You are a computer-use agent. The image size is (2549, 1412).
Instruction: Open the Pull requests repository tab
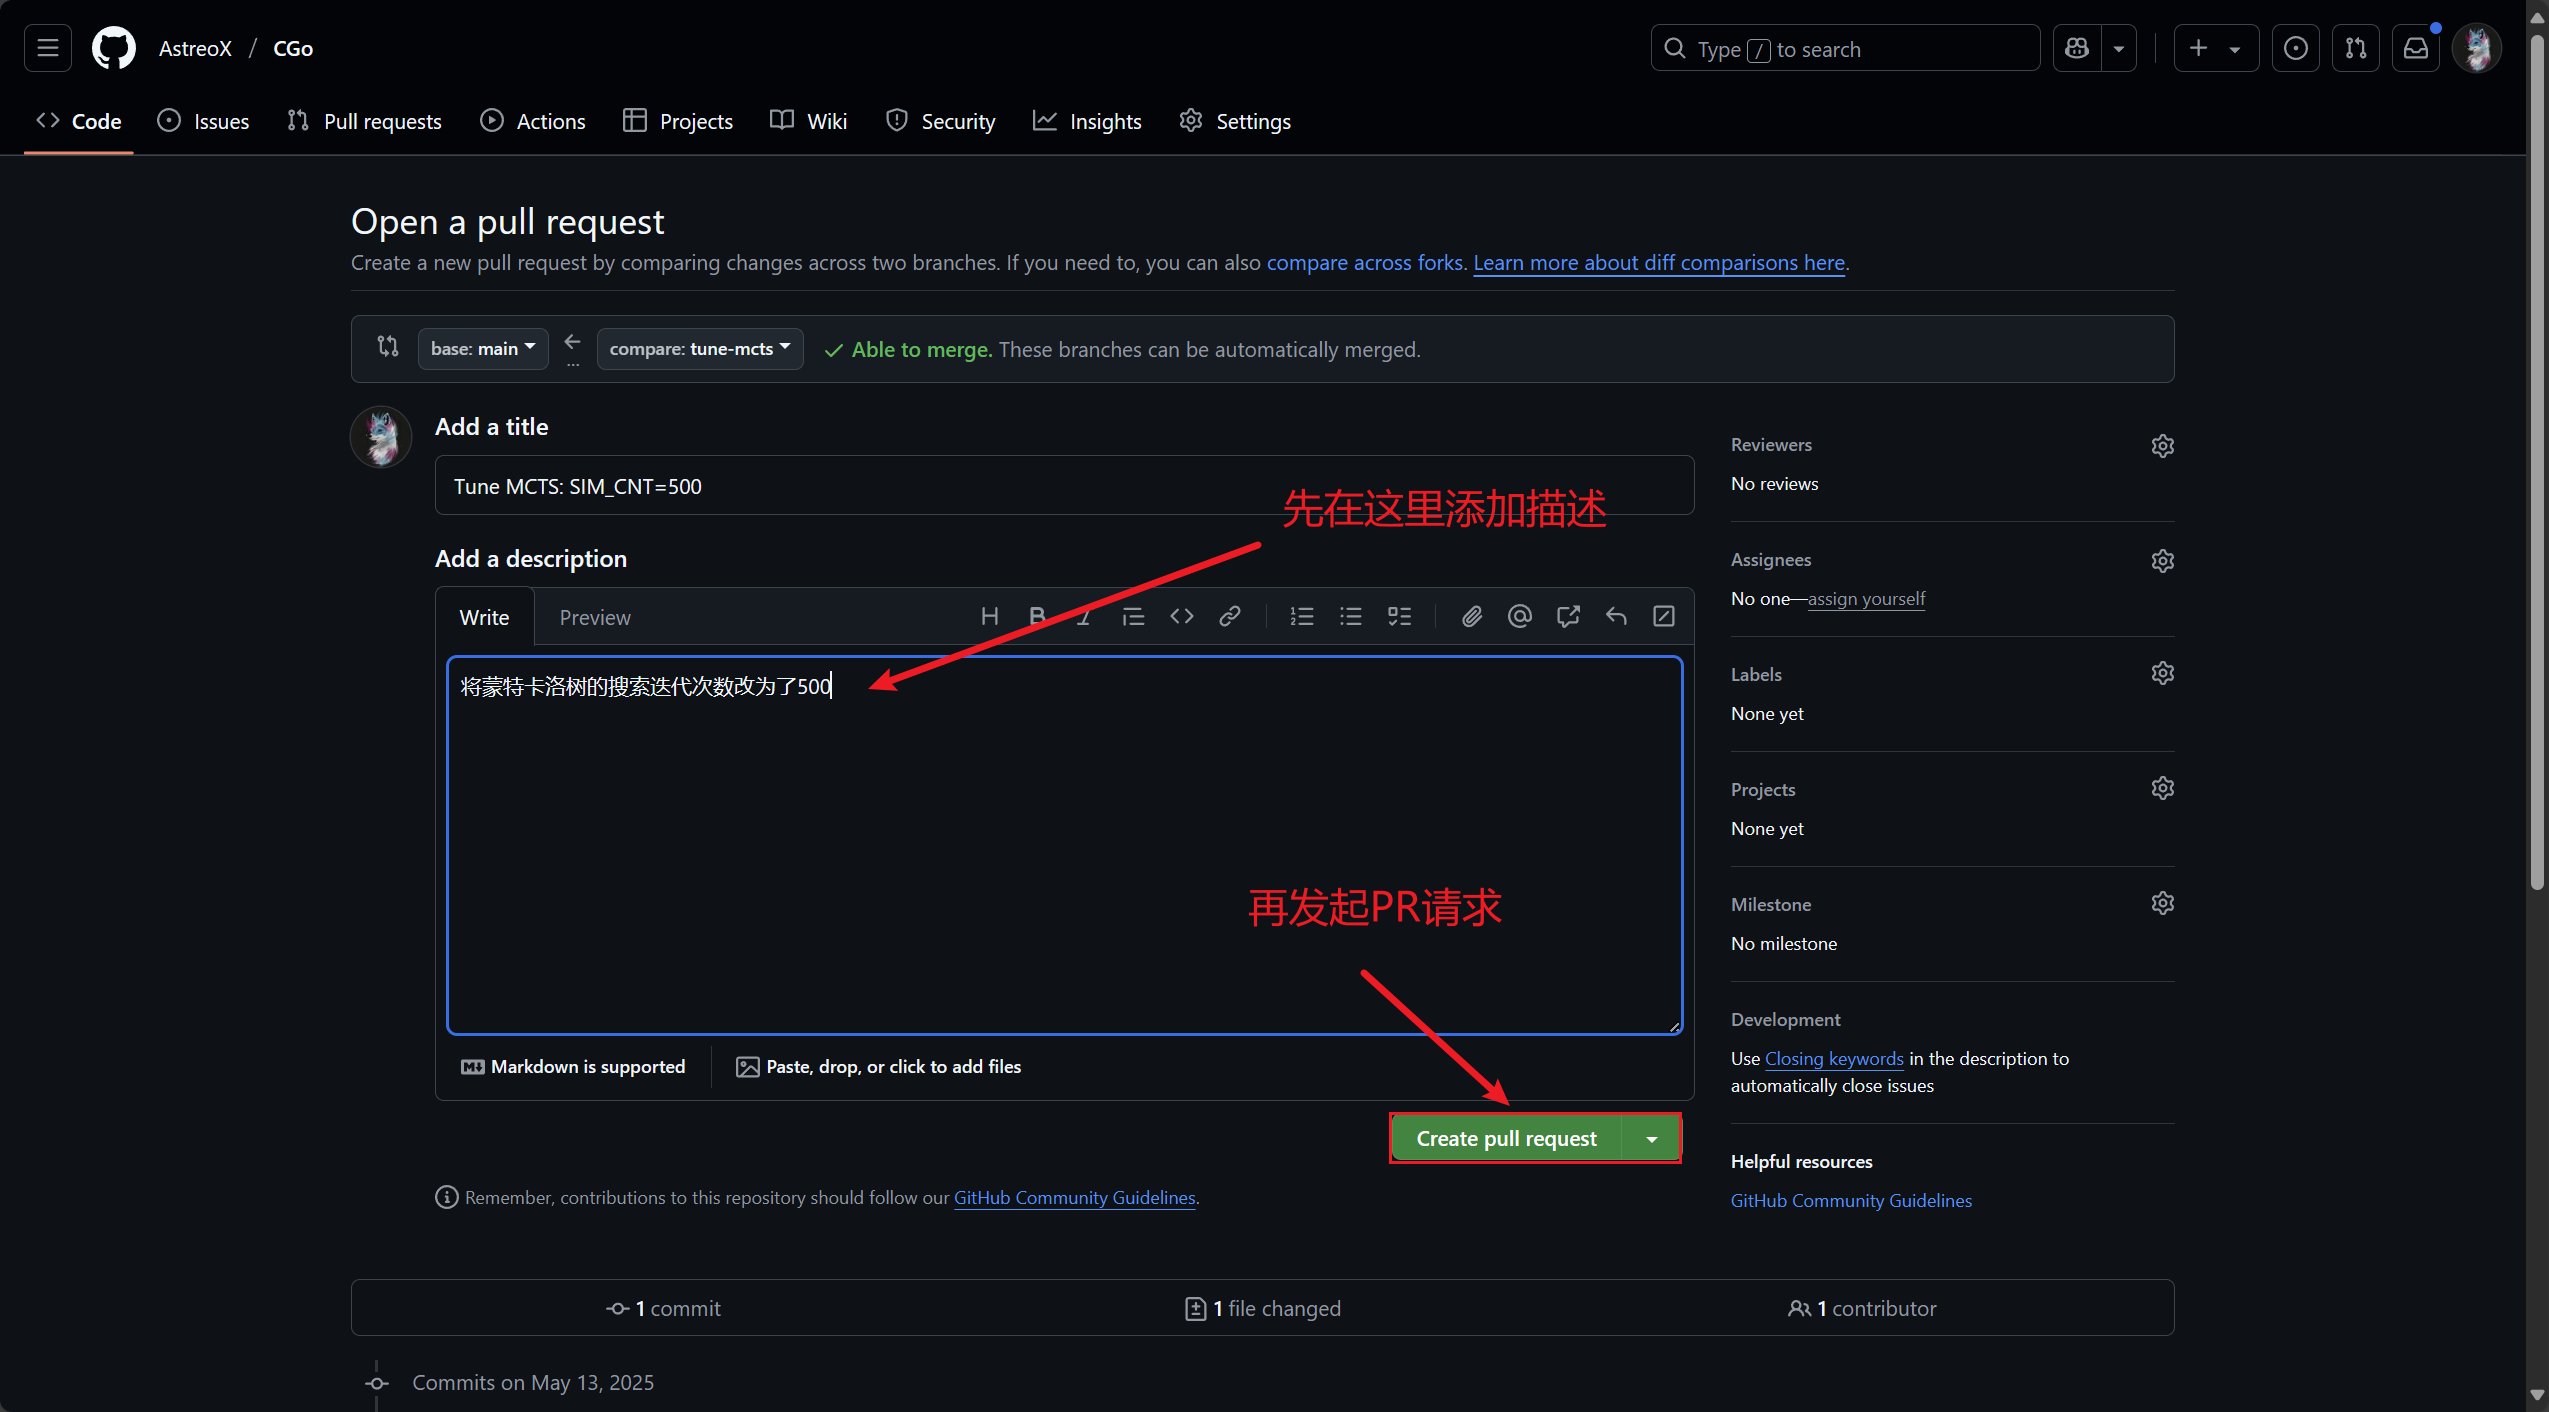pyautogui.click(x=364, y=121)
